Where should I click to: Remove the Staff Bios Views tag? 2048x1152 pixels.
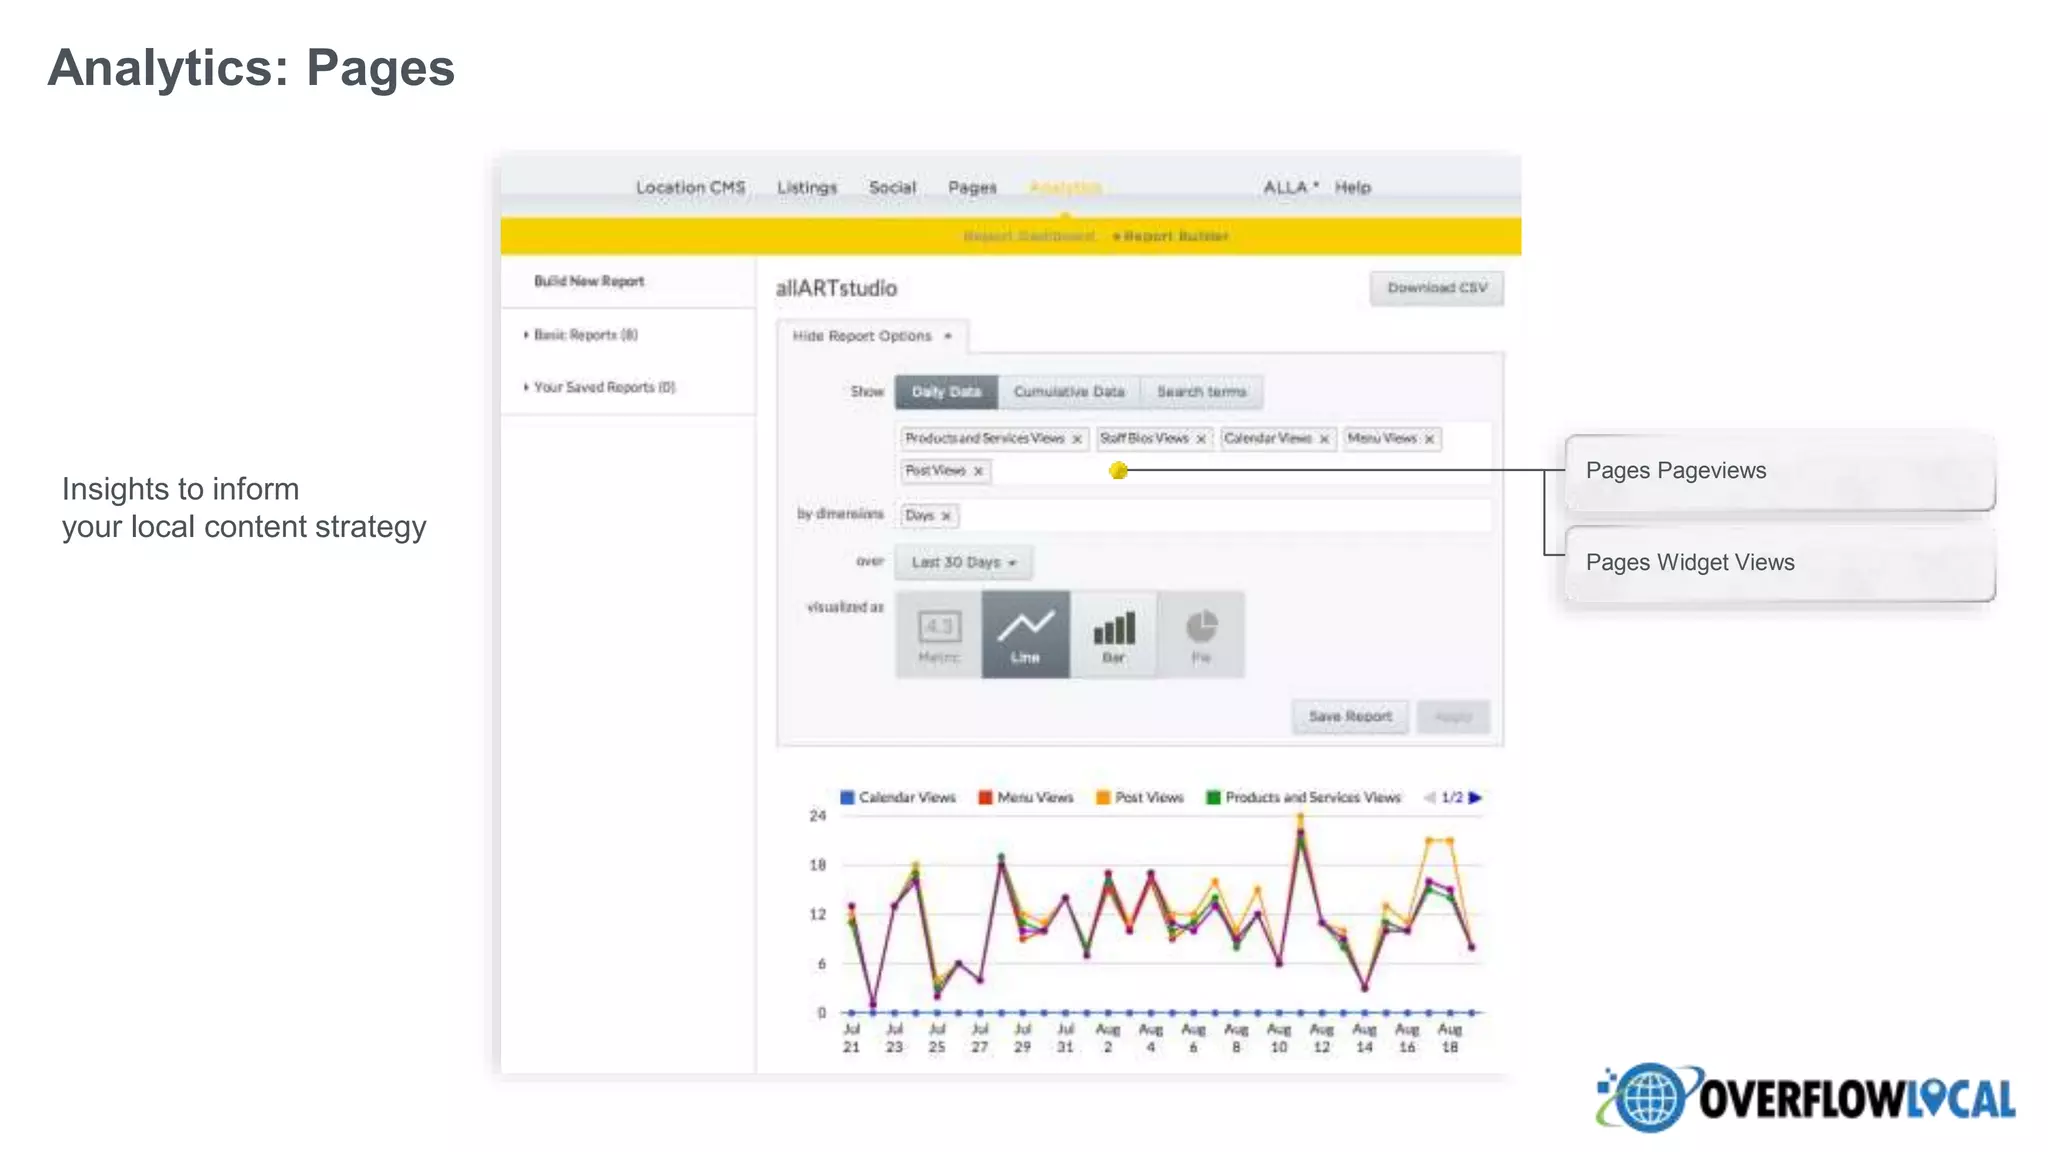[x=1201, y=439]
